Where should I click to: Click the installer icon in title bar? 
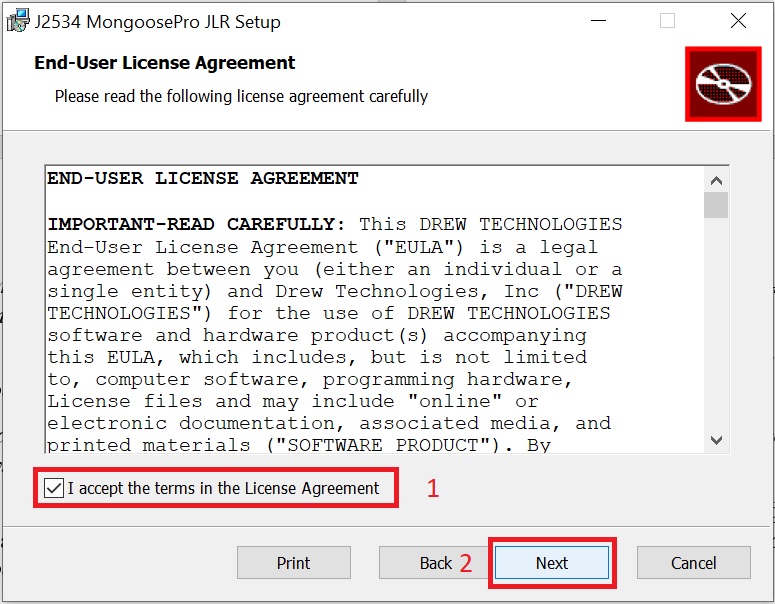[x=18, y=21]
